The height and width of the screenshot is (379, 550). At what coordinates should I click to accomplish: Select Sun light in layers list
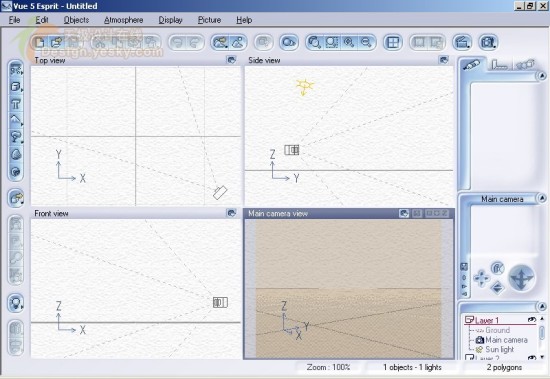pyautogui.click(x=499, y=350)
